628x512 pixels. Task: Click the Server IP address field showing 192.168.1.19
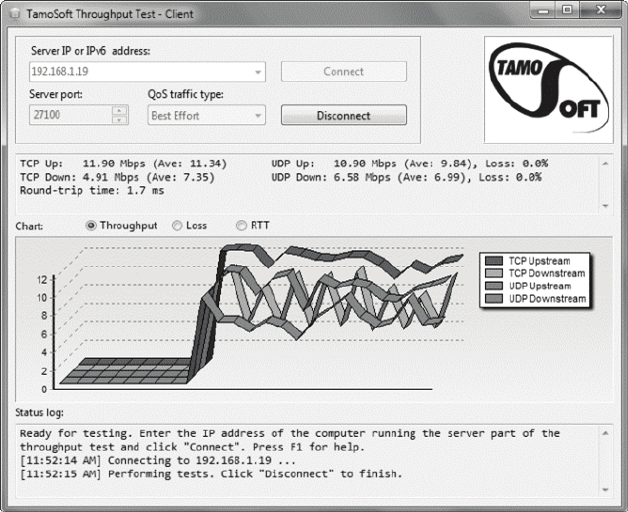pyautogui.click(x=147, y=72)
